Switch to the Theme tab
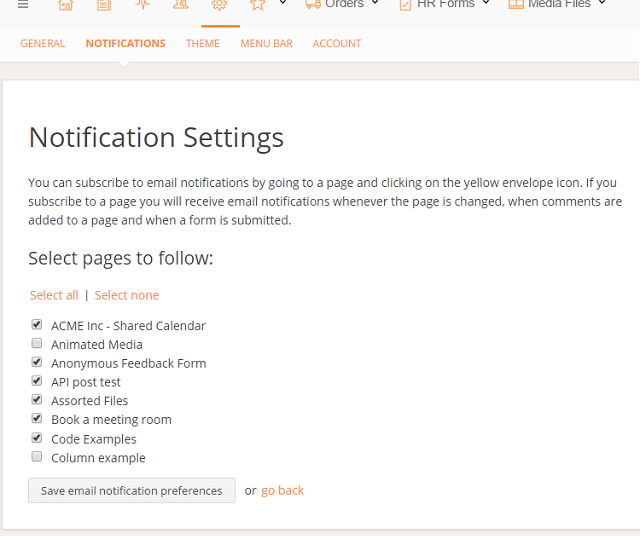 [203, 43]
